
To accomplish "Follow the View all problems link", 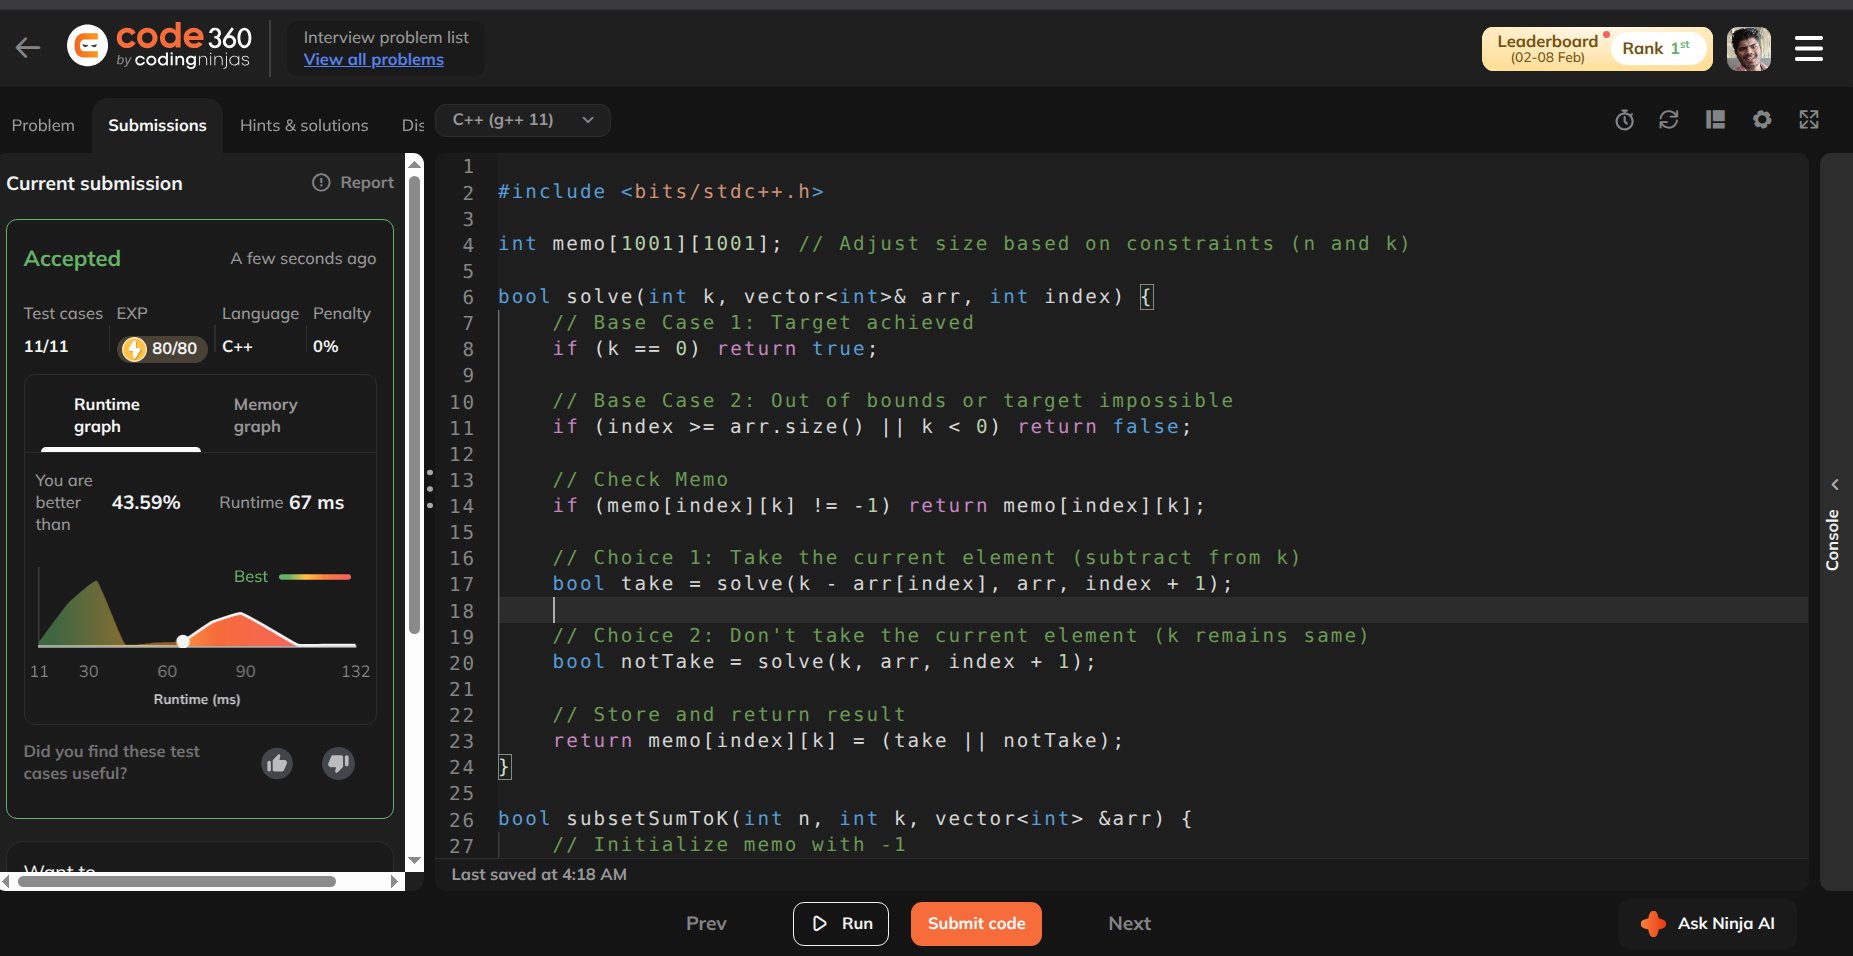I will click(x=373, y=60).
